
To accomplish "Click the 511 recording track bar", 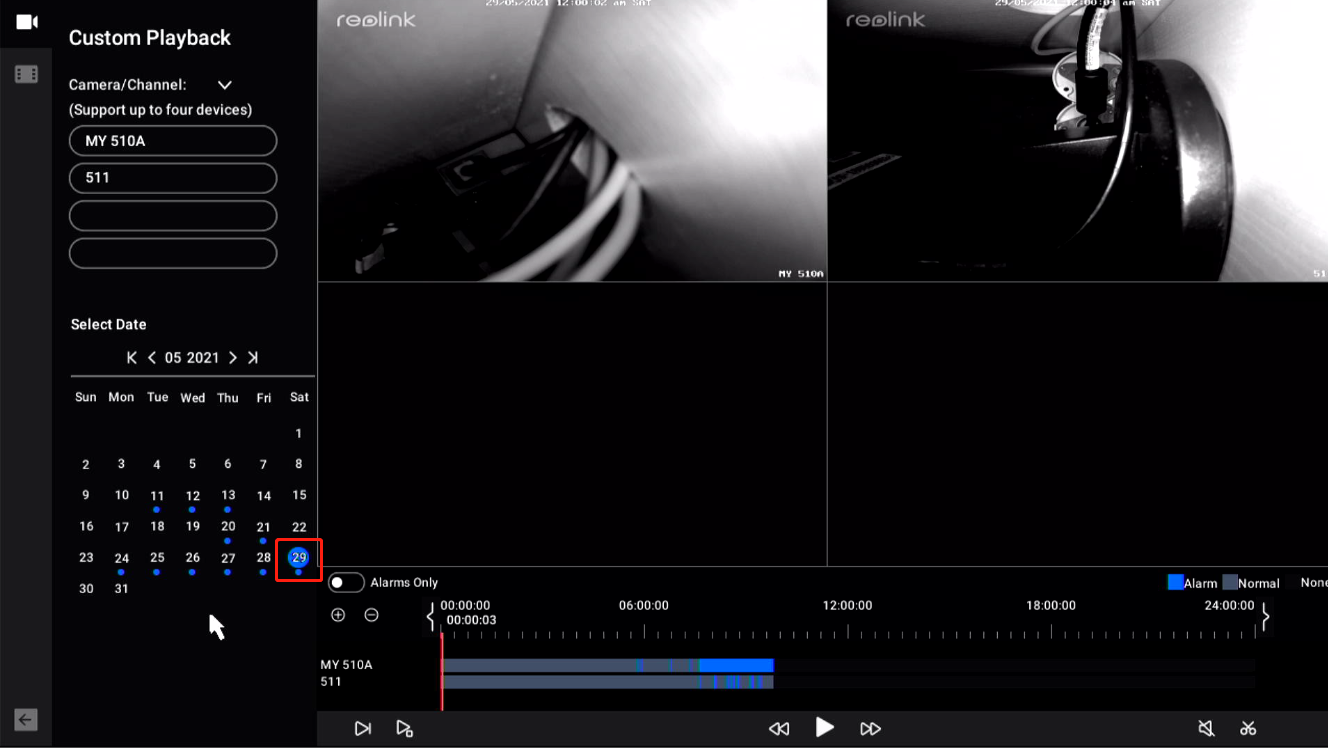I will coord(607,682).
